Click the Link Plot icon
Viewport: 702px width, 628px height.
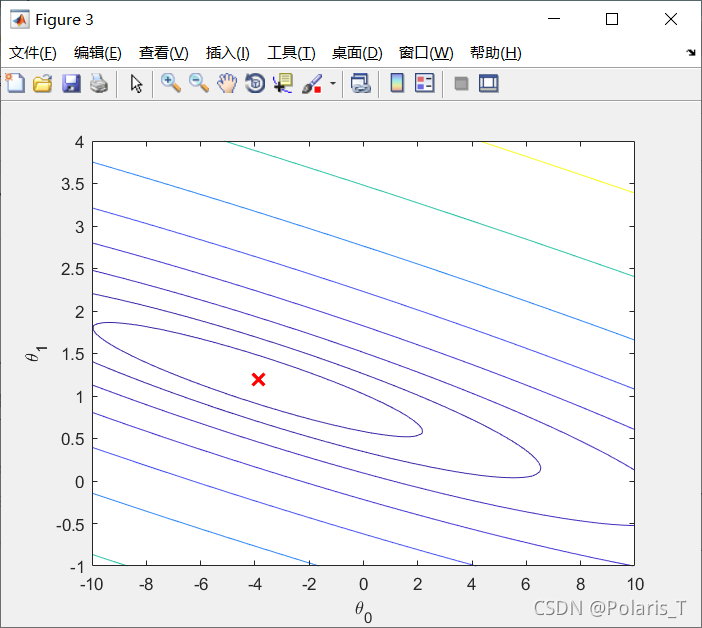361,83
